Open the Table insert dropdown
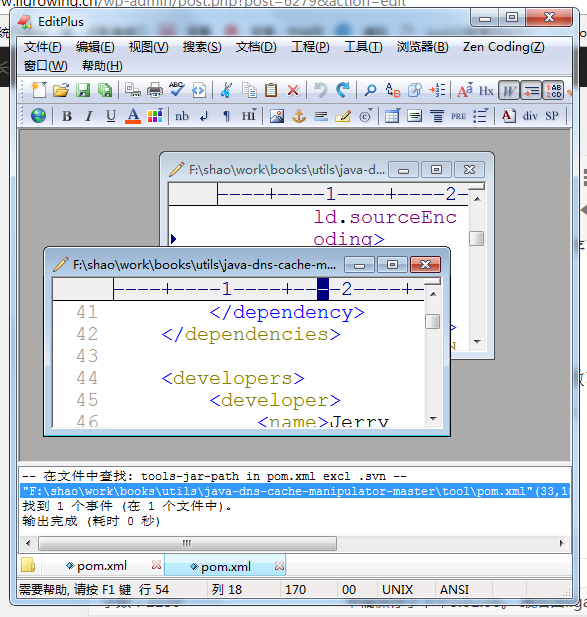This screenshot has height=617, width=587. (x=393, y=115)
